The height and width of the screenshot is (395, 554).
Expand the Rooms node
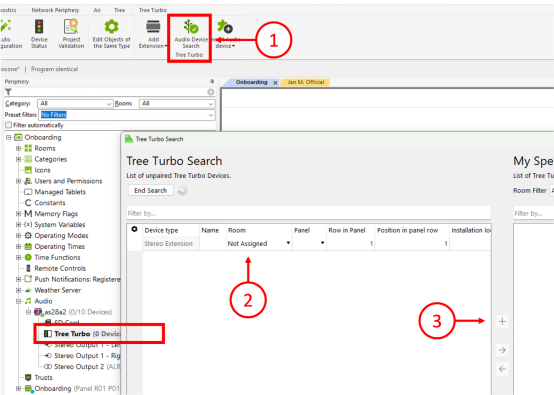click(18, 148)
